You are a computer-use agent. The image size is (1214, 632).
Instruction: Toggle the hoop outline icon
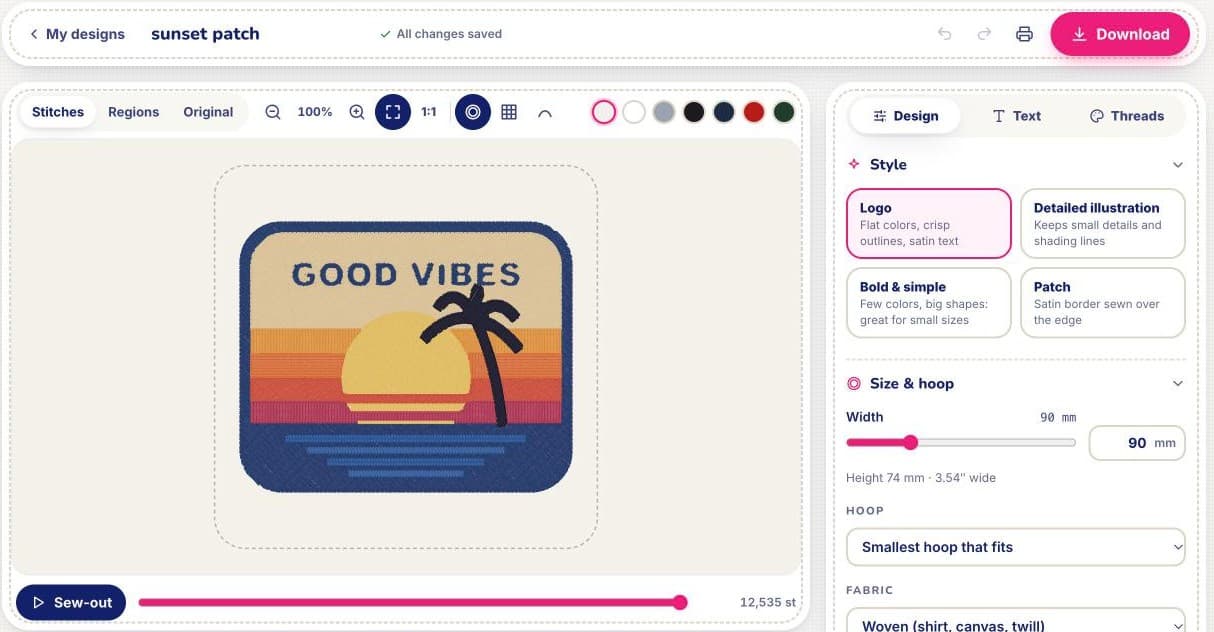pos(473,112)
